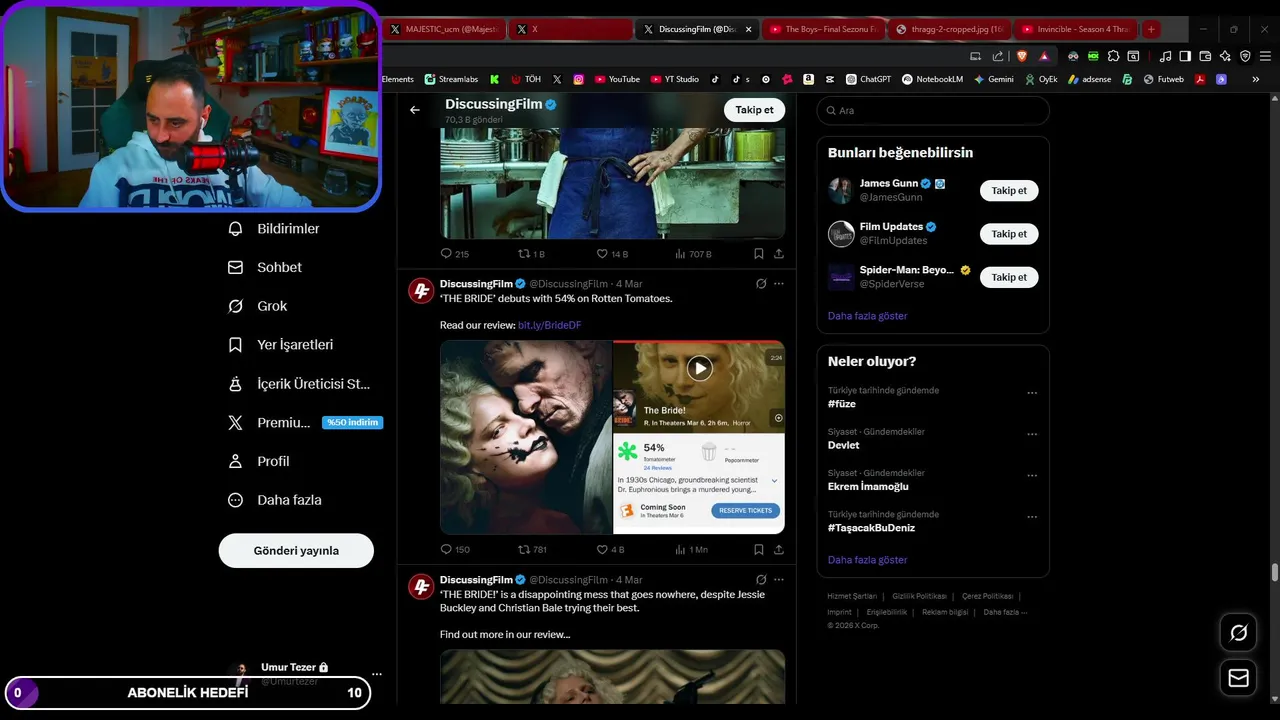Open the NotebookLM bookmark
This screenshot has width=1280, height=720.
(932, 79)
